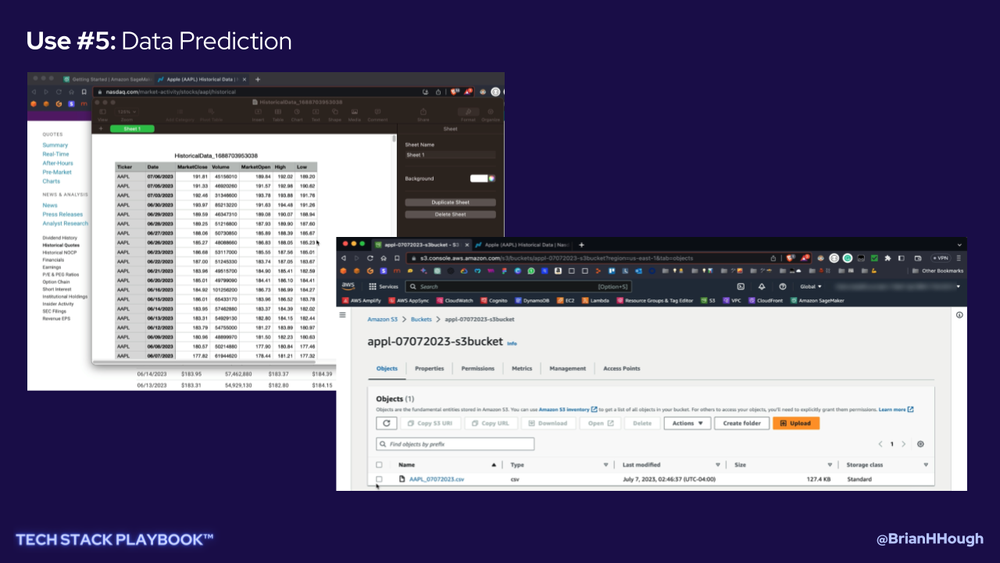Open CloudWatch shortcut in favorites bar
This screenshot has width=1000, height=563.
click(x=455, y=300)
